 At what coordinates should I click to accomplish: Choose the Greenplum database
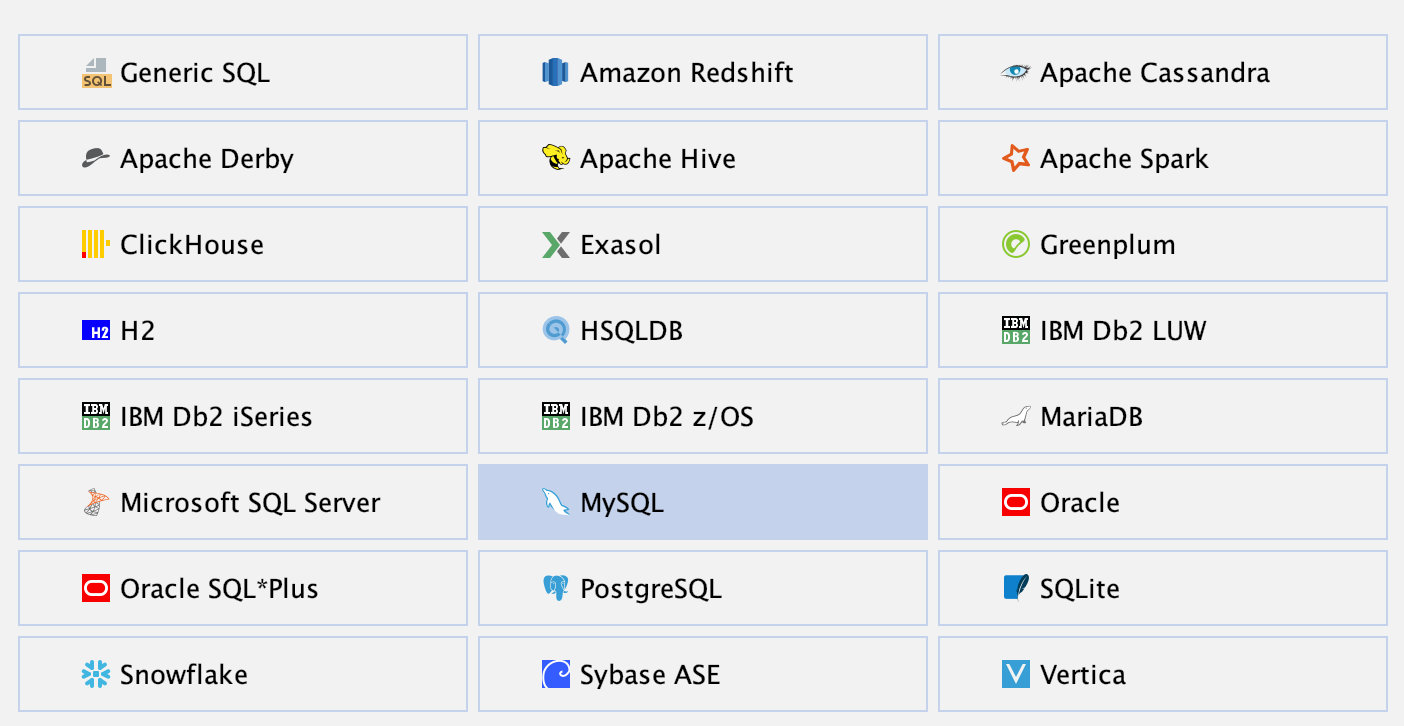point(1163,244)
